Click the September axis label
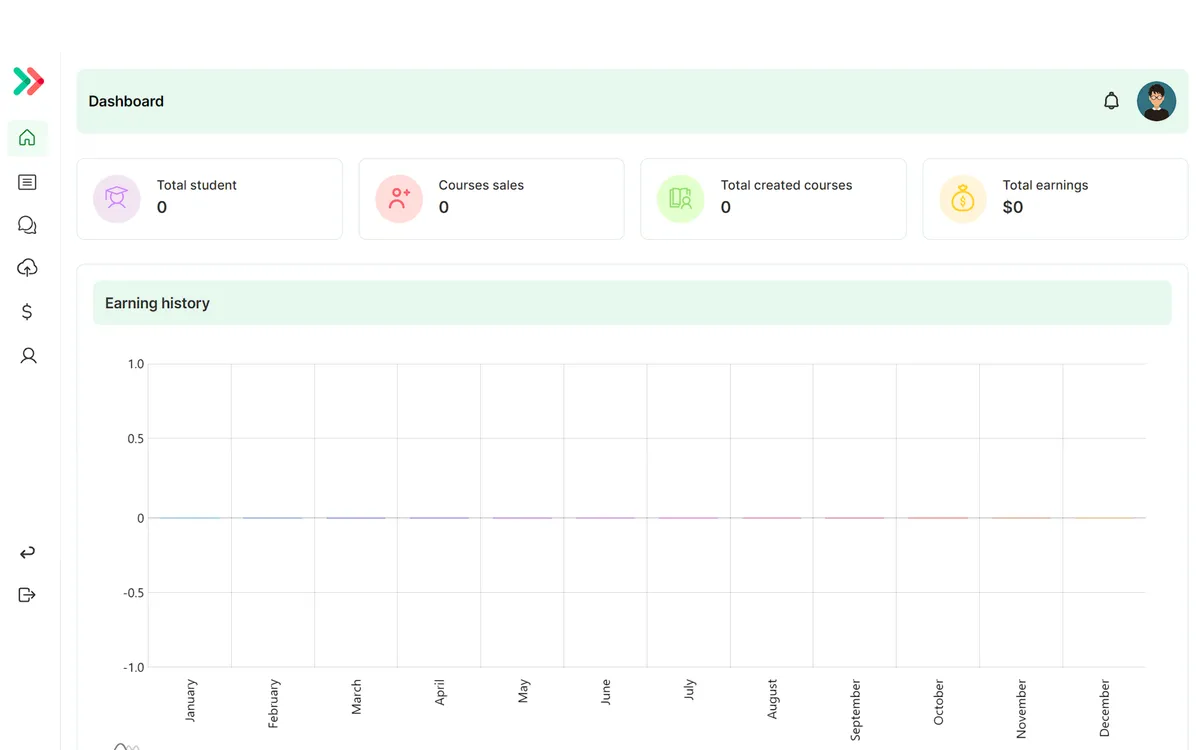Viewport: 1200px width, 750px height. [x=855, y=710]
